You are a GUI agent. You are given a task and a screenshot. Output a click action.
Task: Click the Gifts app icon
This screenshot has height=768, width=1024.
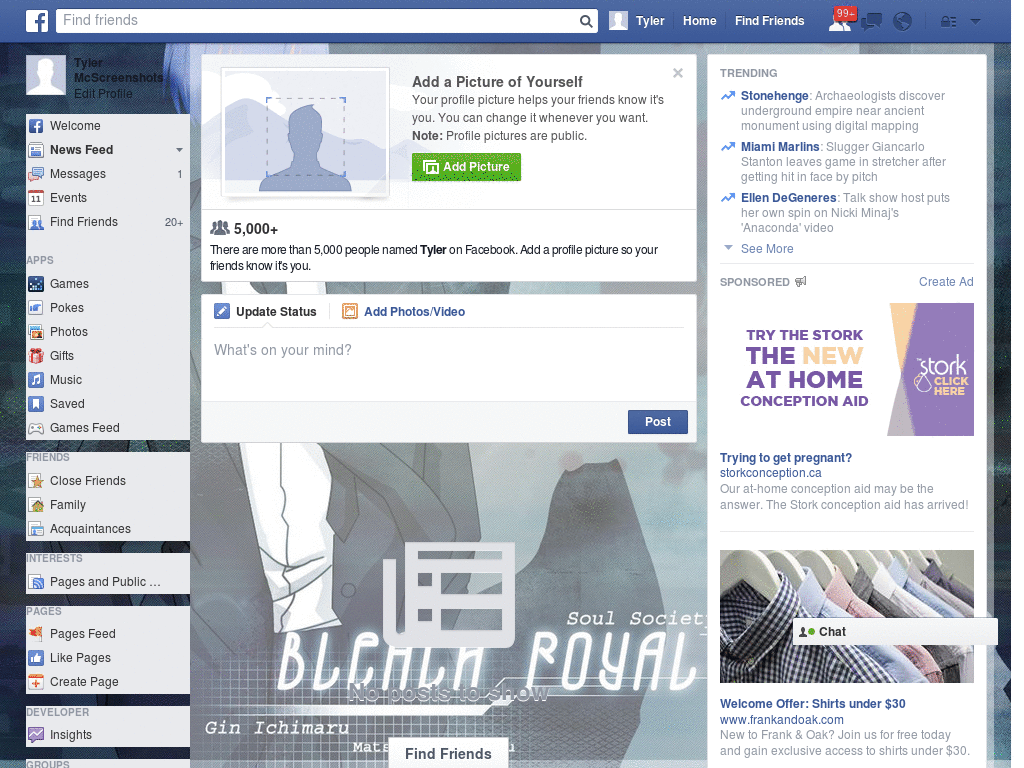pyautogui.click(x=36, y=356)
